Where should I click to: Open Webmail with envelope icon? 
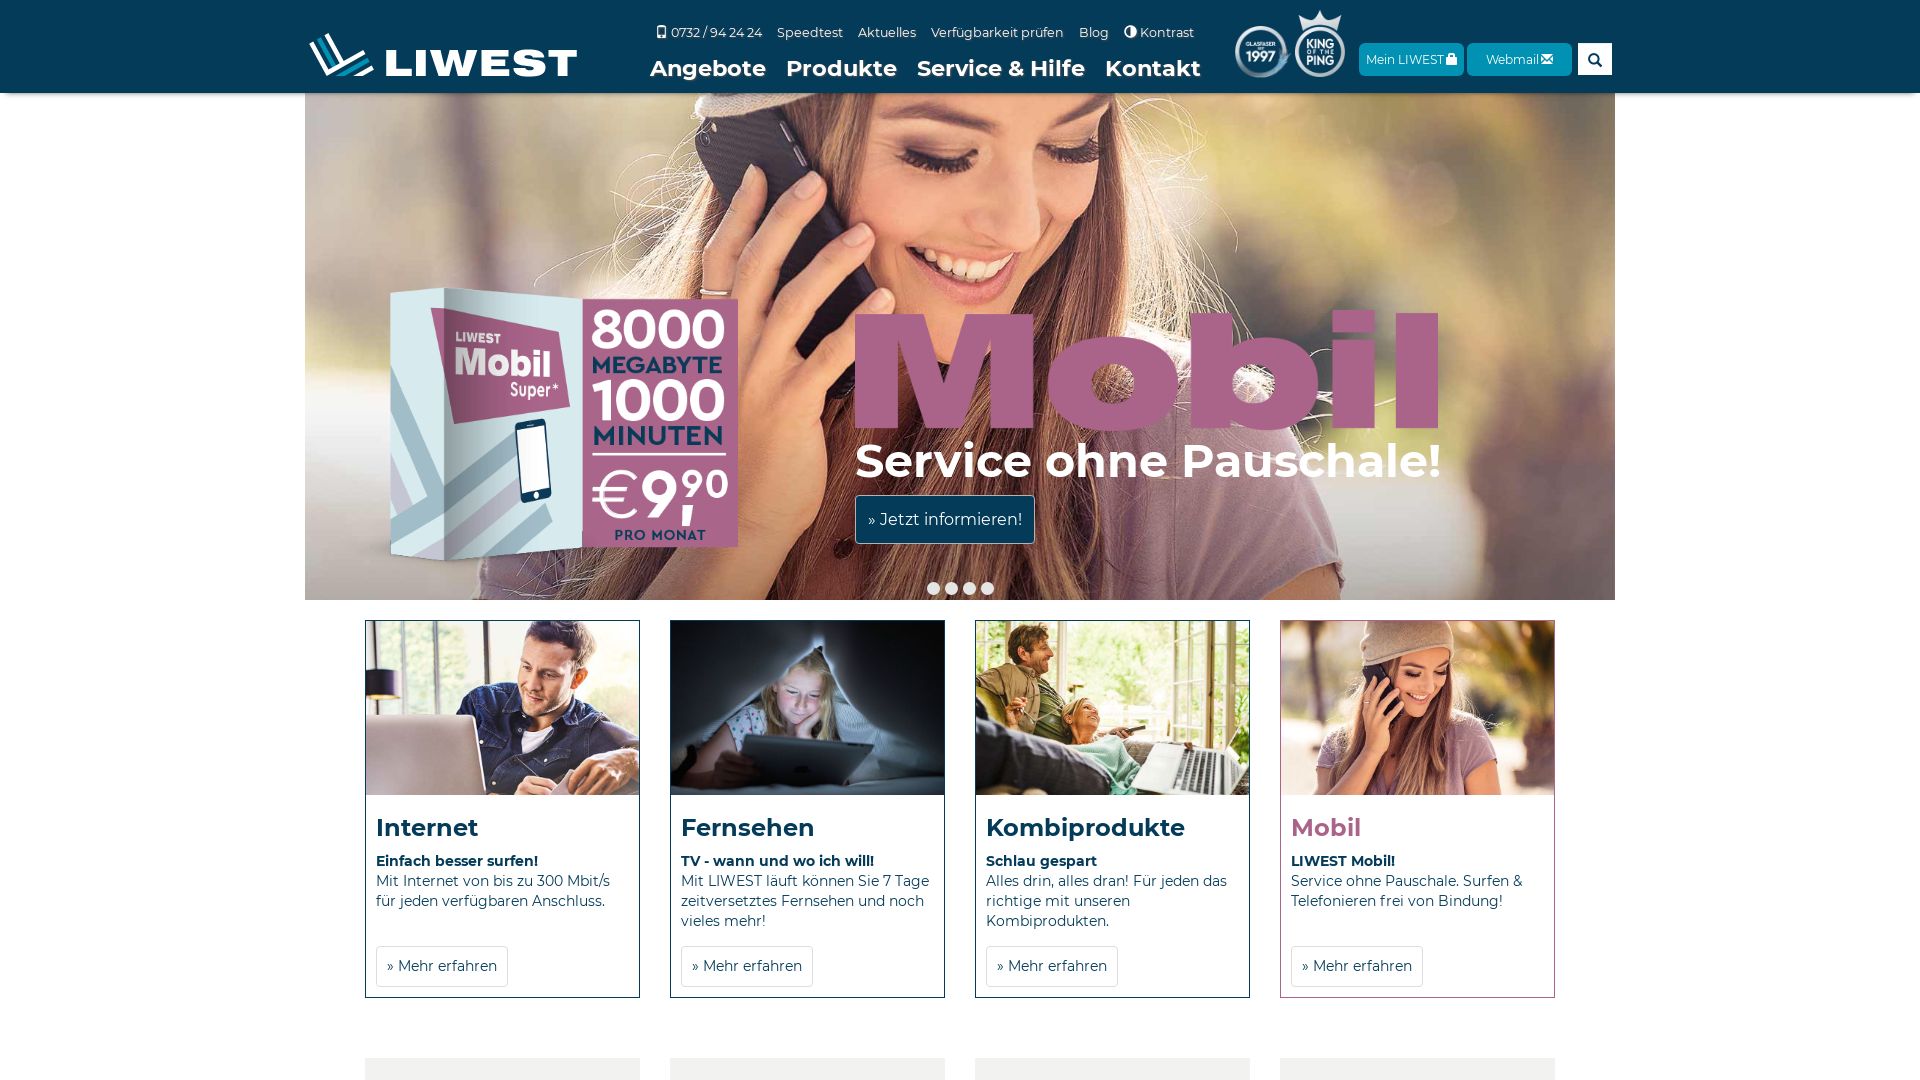[1519, 60]
